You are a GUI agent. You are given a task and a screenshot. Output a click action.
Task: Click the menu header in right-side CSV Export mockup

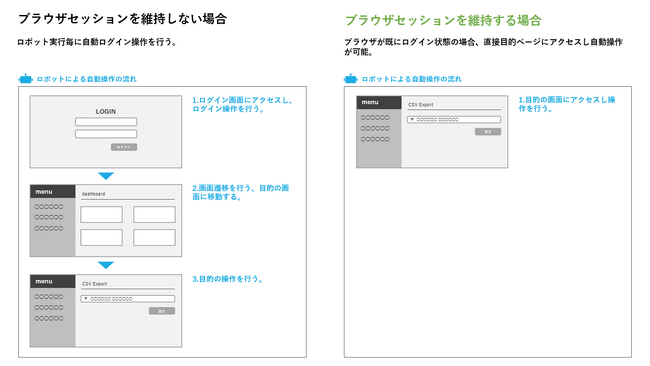click(379, 102)
